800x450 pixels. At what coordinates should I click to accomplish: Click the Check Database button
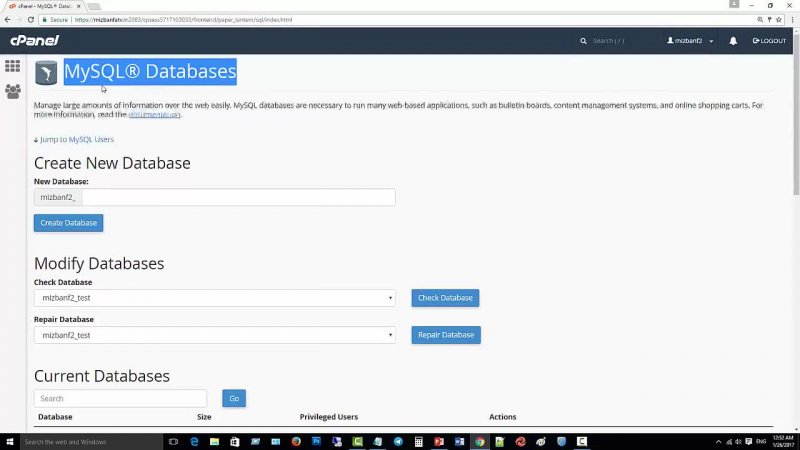tap(445, 298)
